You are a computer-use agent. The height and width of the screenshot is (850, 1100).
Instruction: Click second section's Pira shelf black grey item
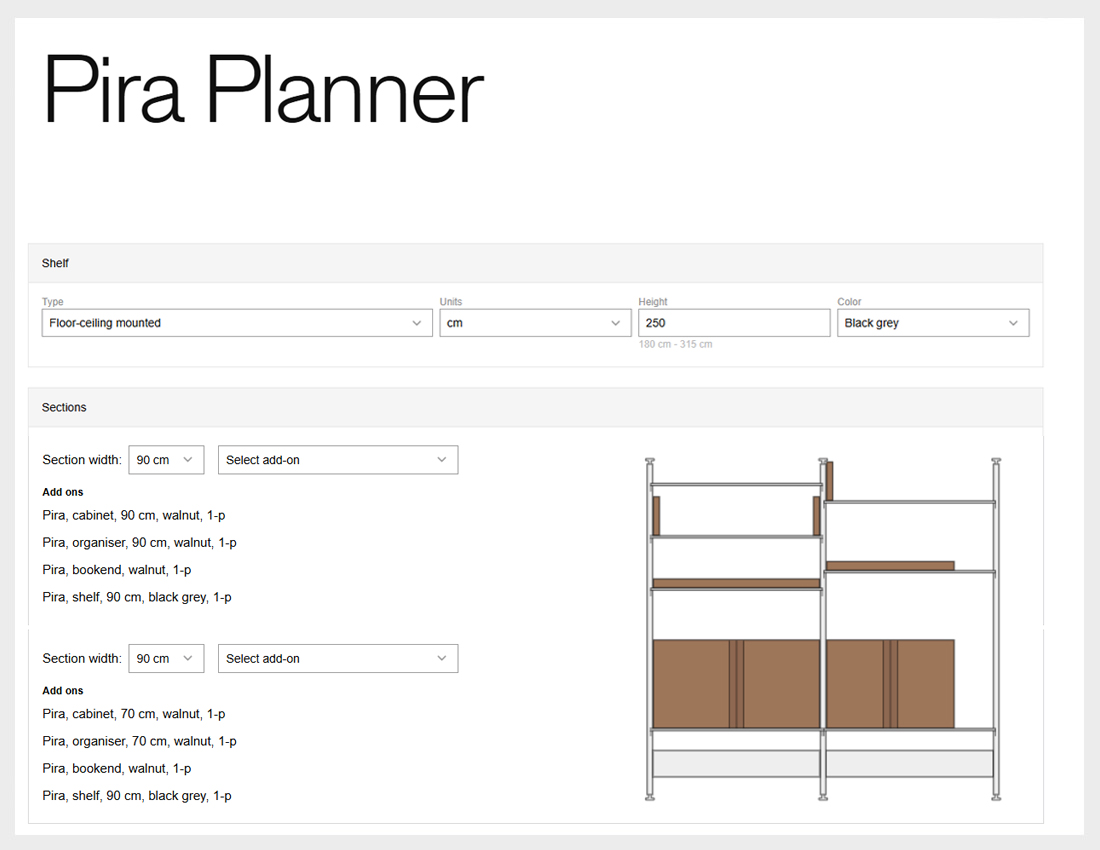[x=136, y=796]
